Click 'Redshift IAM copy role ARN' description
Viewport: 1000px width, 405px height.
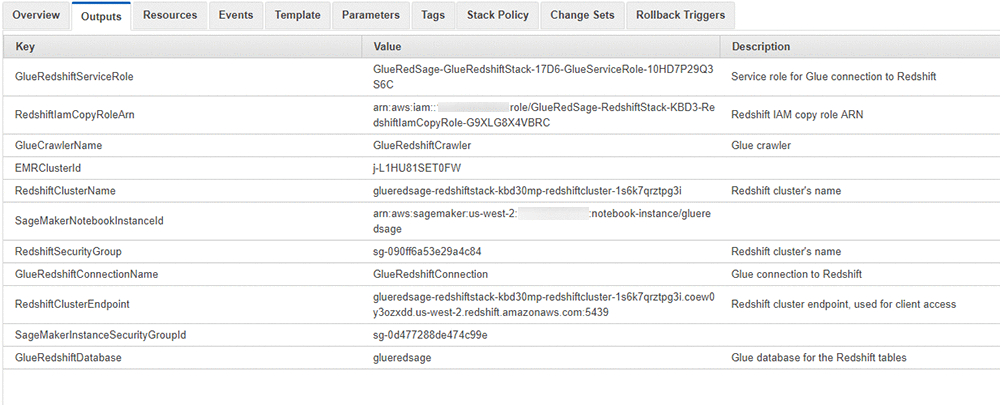tap(797, 115)
